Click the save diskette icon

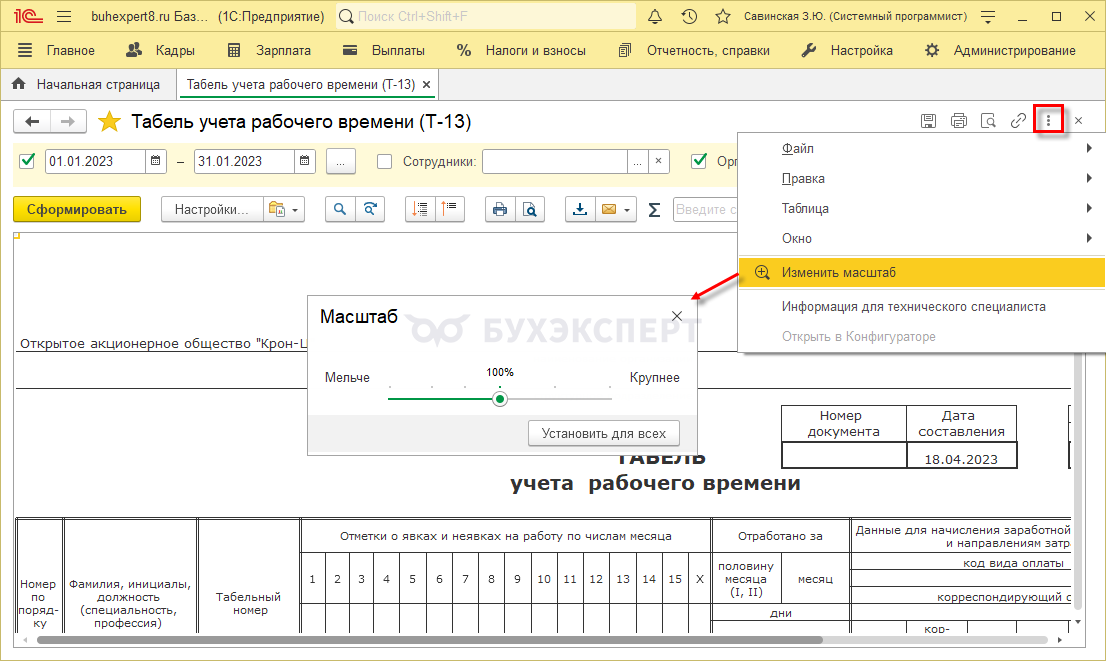(x=928, y=121)
